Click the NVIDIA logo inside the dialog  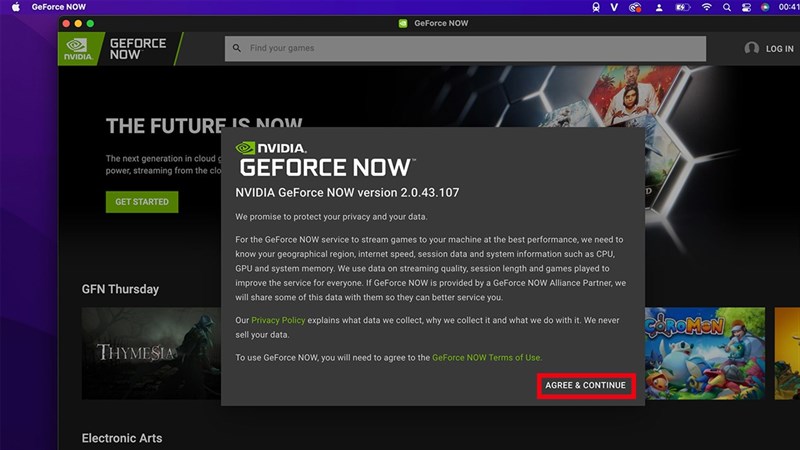[271, 148]
